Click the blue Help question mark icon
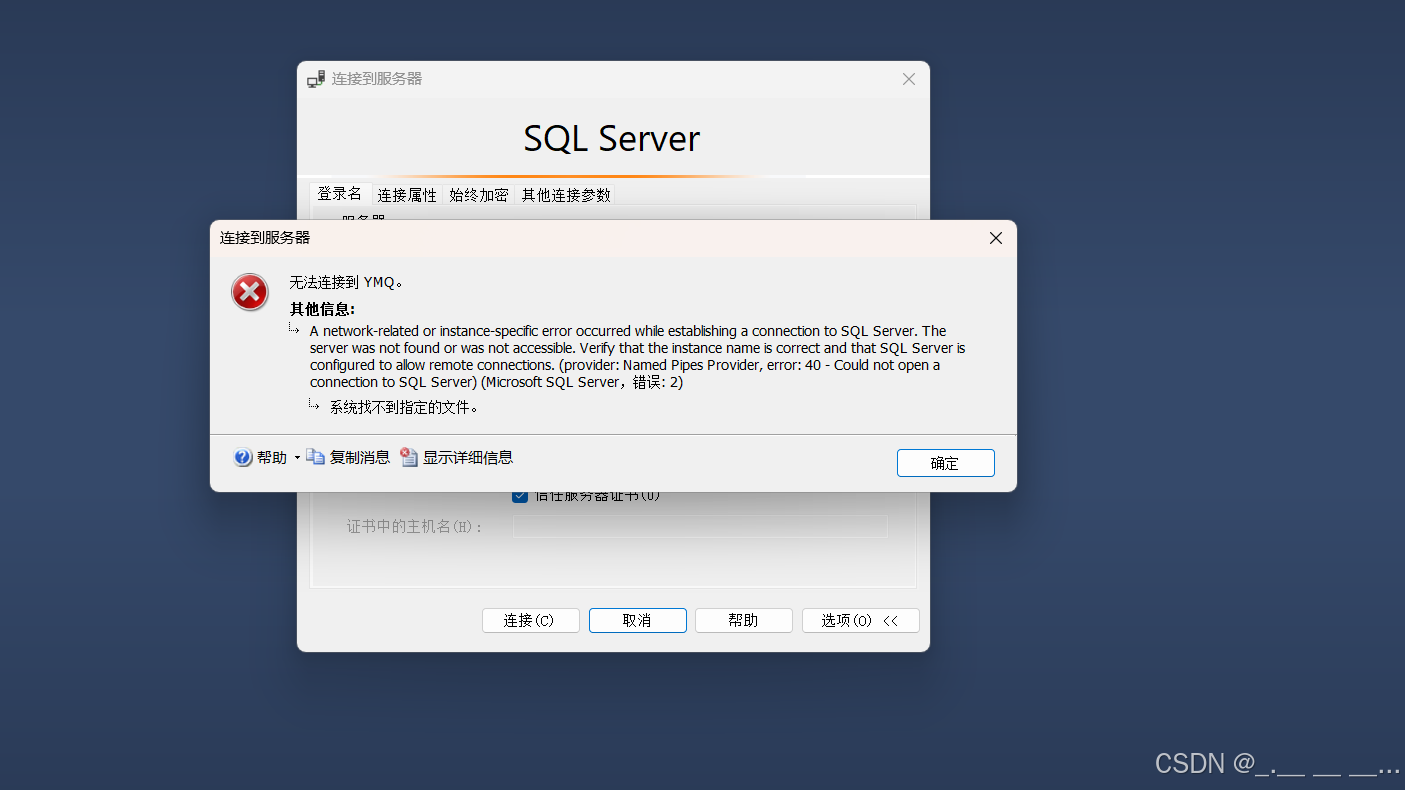 [x=243, y=457]
